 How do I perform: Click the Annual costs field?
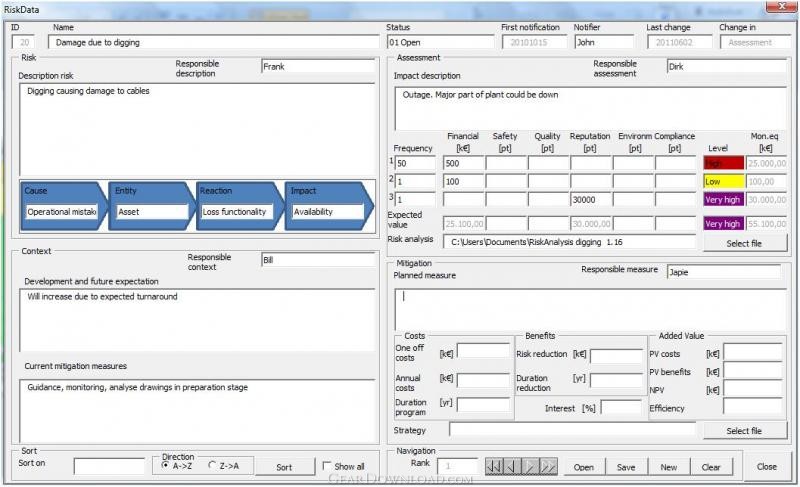483,380
